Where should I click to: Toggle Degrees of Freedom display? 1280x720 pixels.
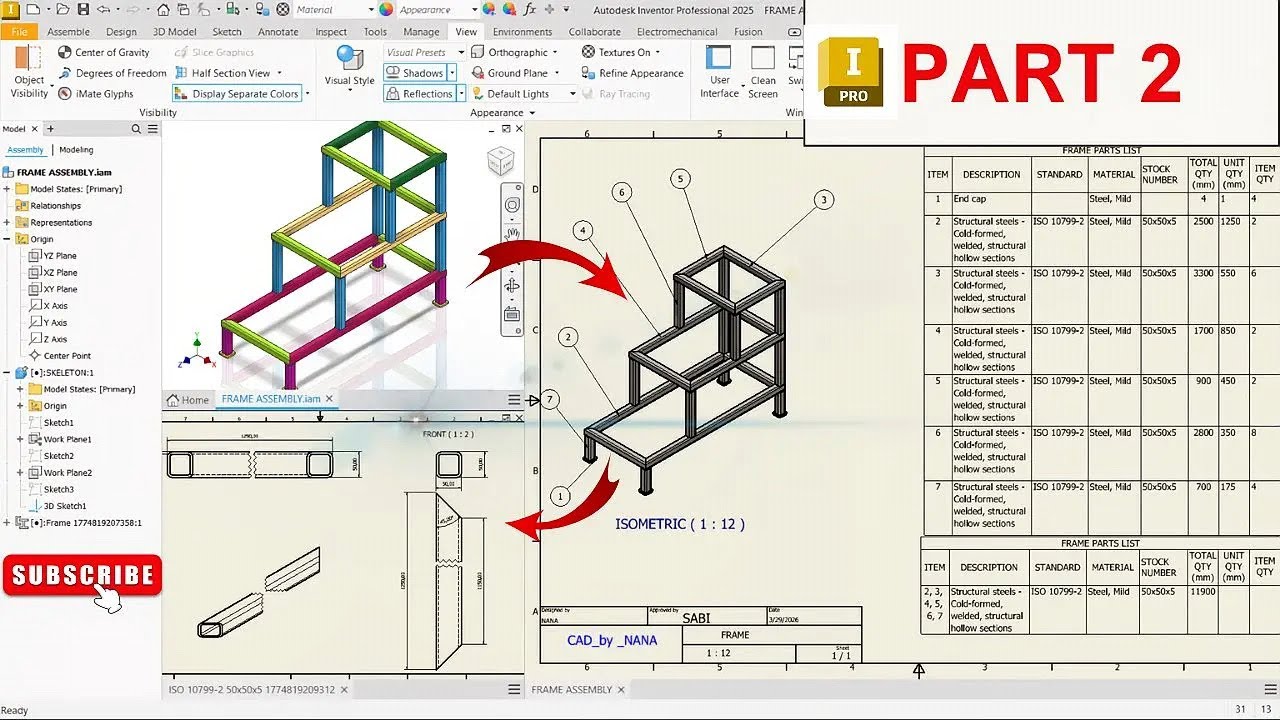click(x=112, y=73)
